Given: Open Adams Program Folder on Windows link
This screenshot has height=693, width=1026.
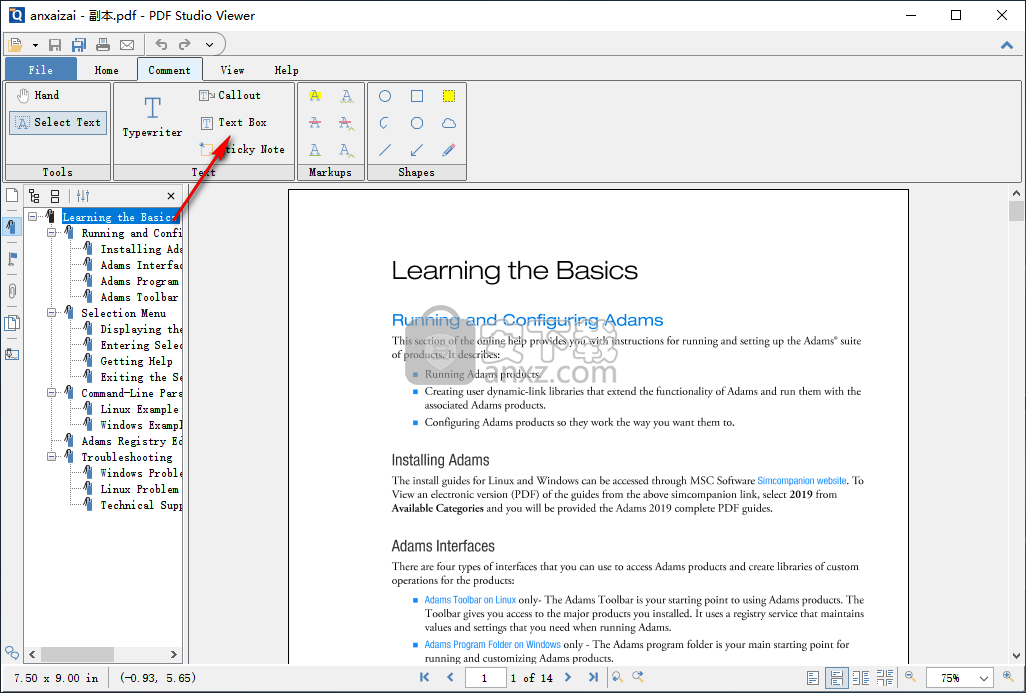Looking at the screenshot, I should (492, 645).
